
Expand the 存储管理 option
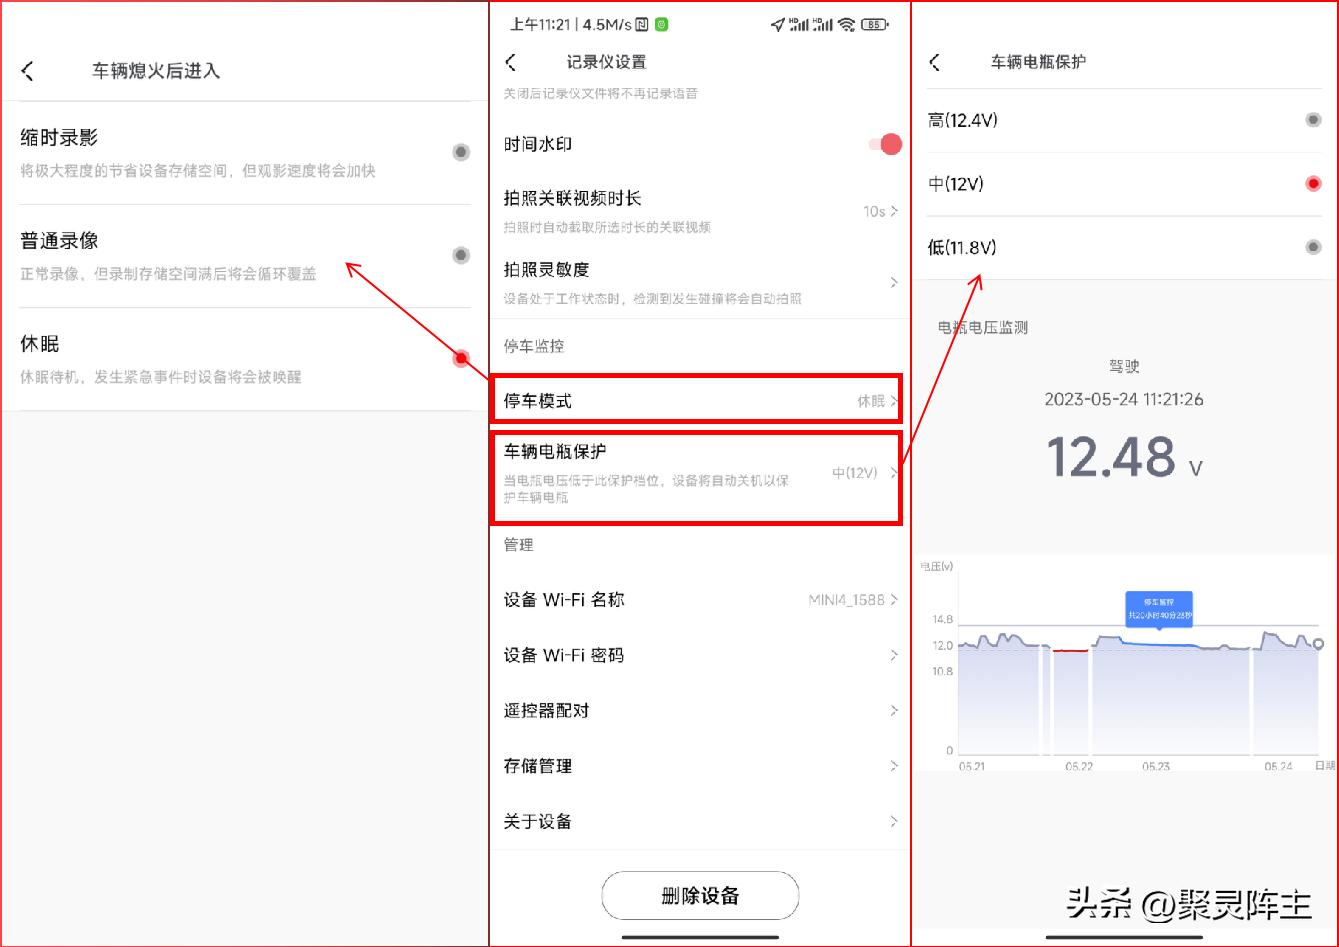(x=697, y=766)
